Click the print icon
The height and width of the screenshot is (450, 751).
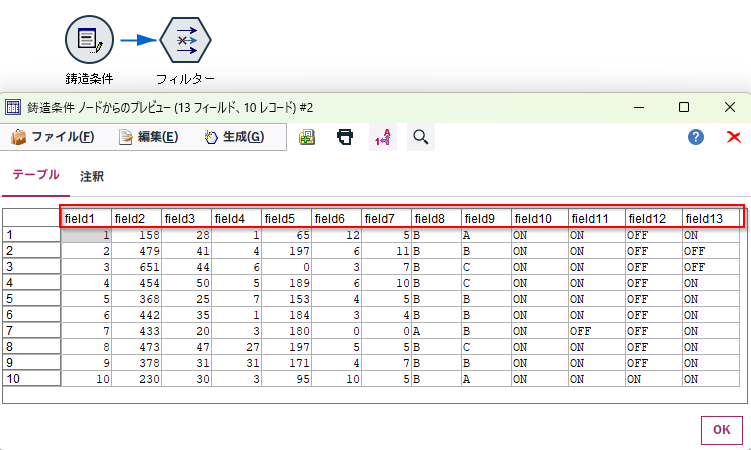(x=345, y=137)
